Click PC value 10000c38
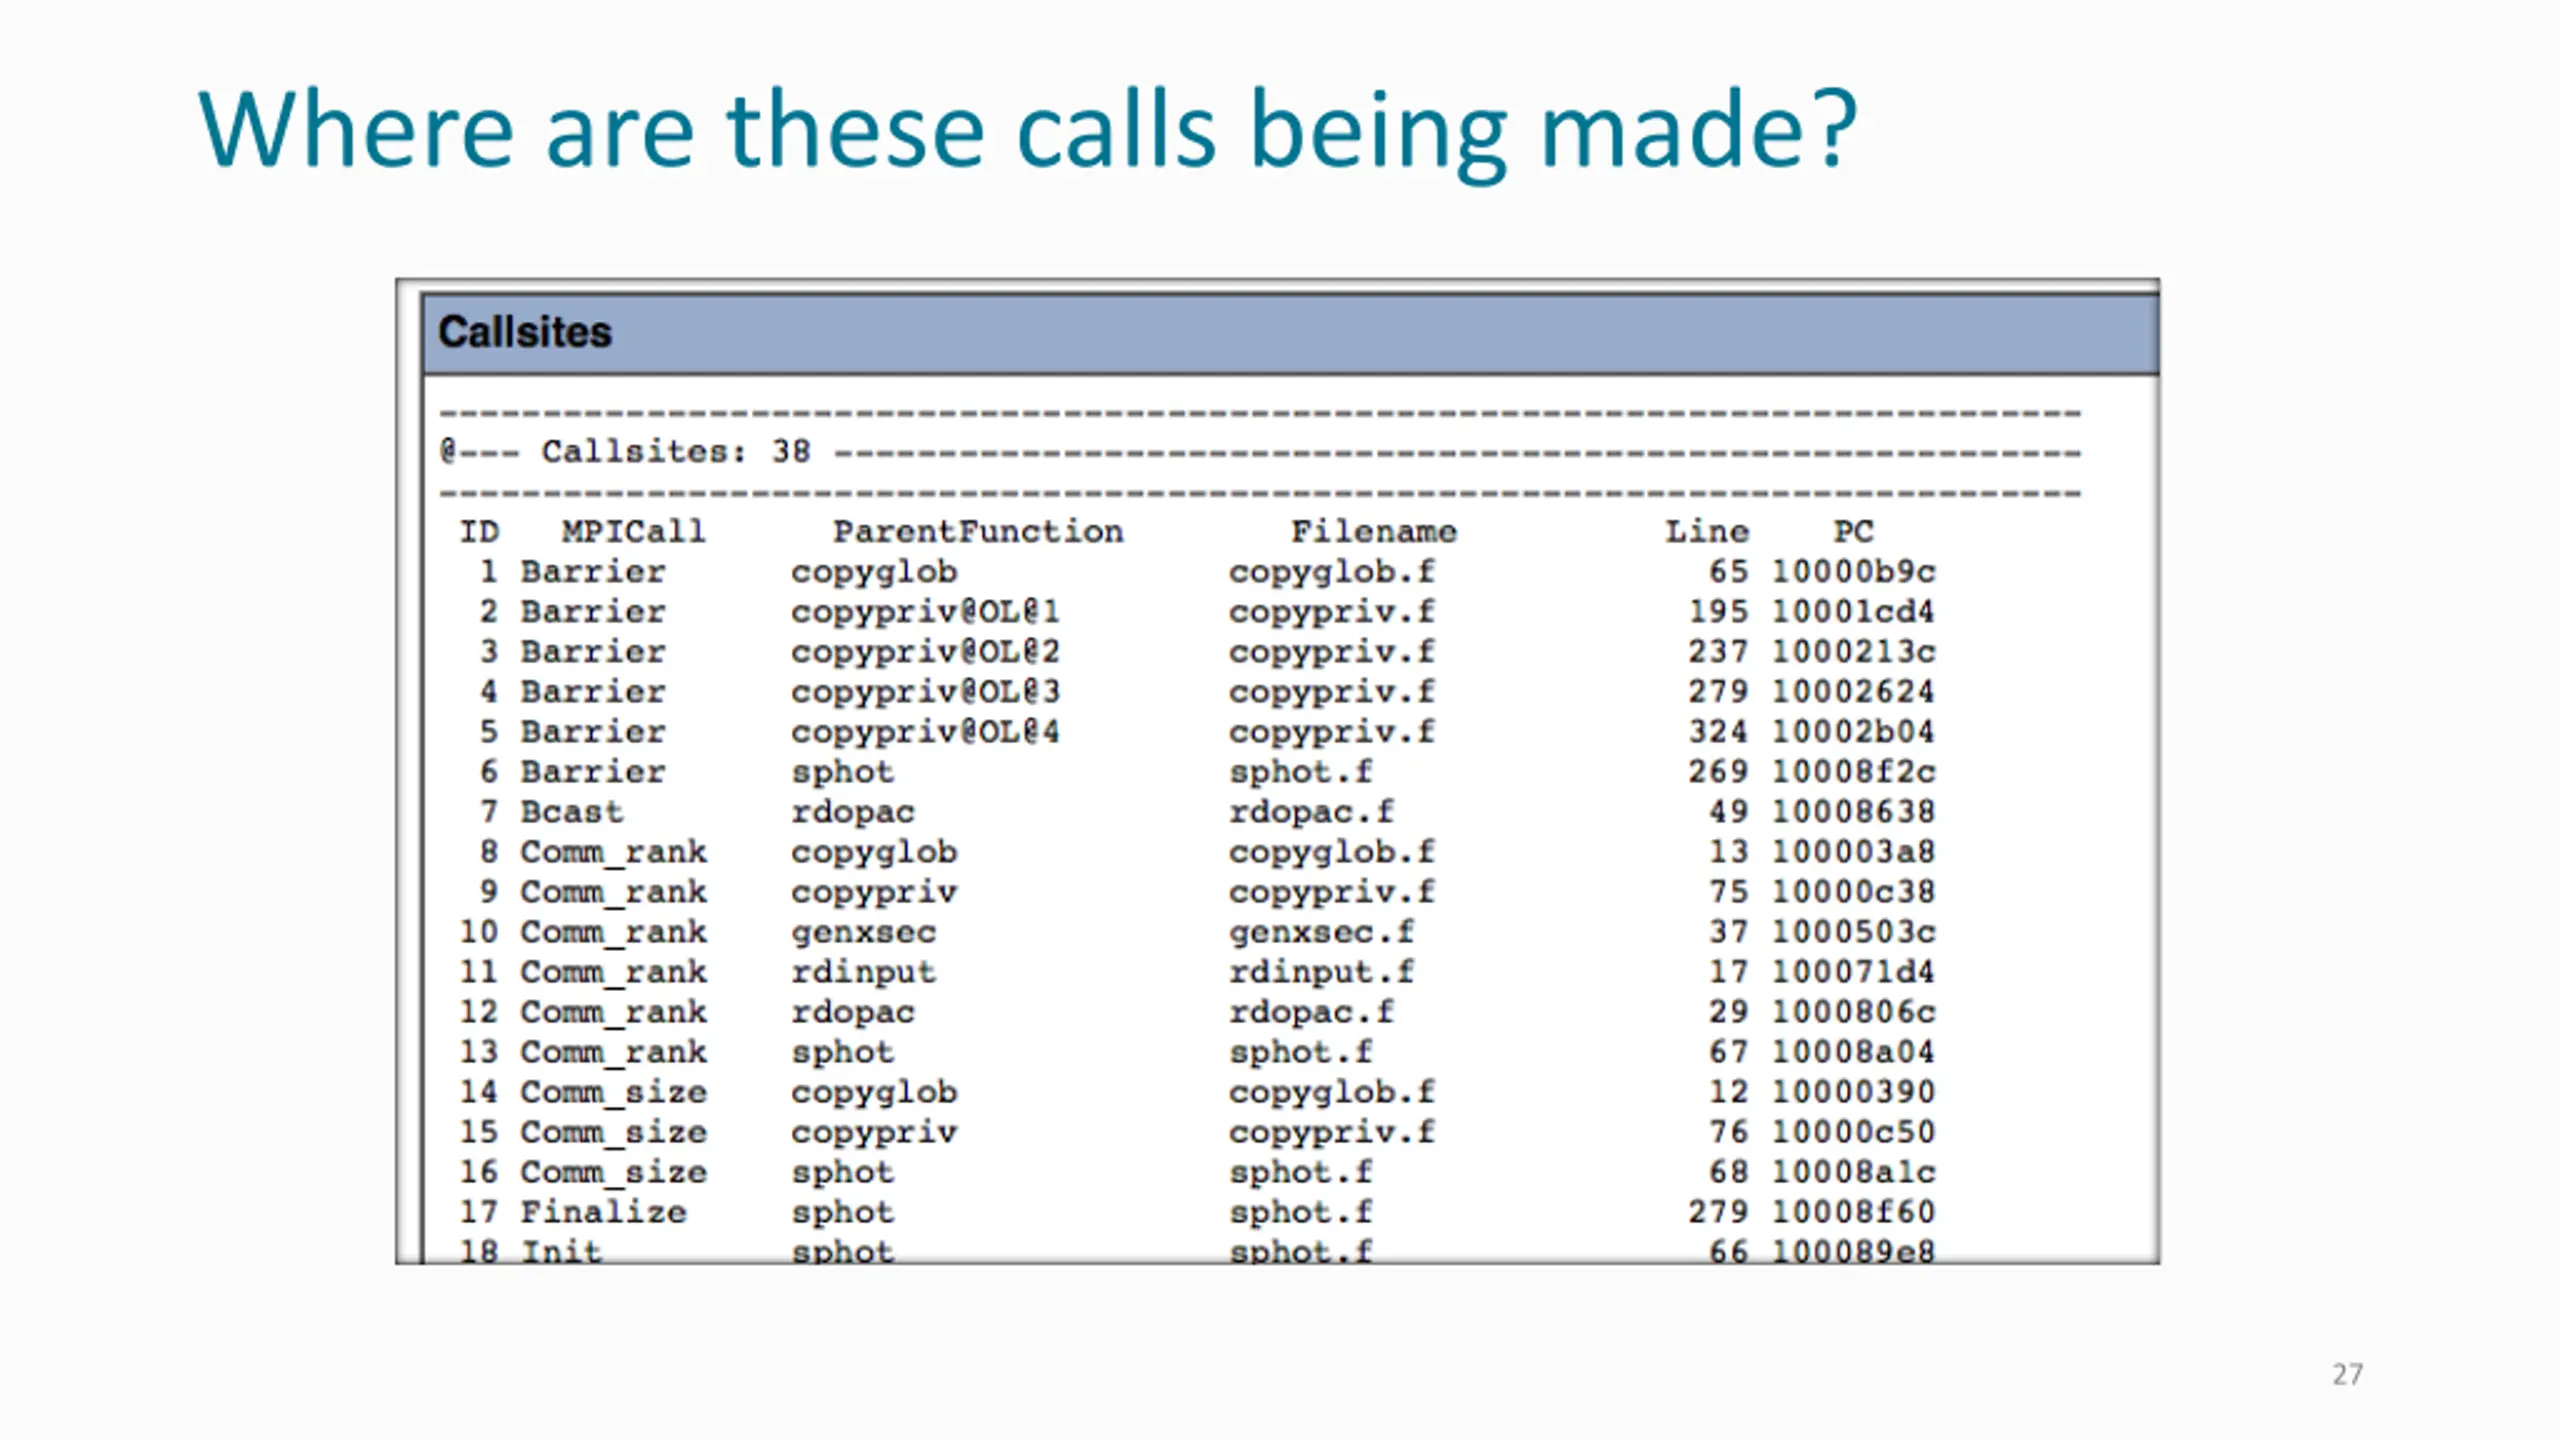Viewport: 2560px width, 1440px height. coord(1853,891)
